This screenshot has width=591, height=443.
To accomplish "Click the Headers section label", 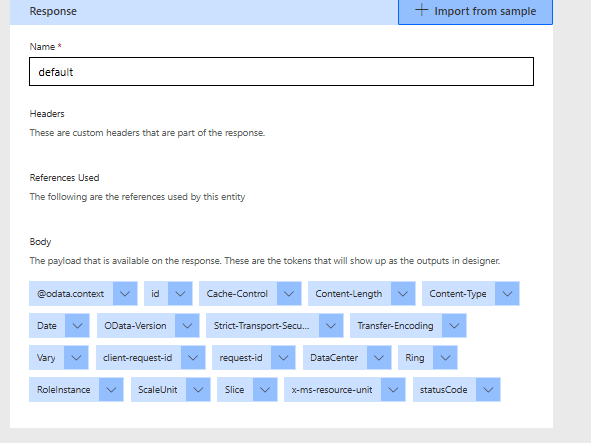I will coord(47,114).
